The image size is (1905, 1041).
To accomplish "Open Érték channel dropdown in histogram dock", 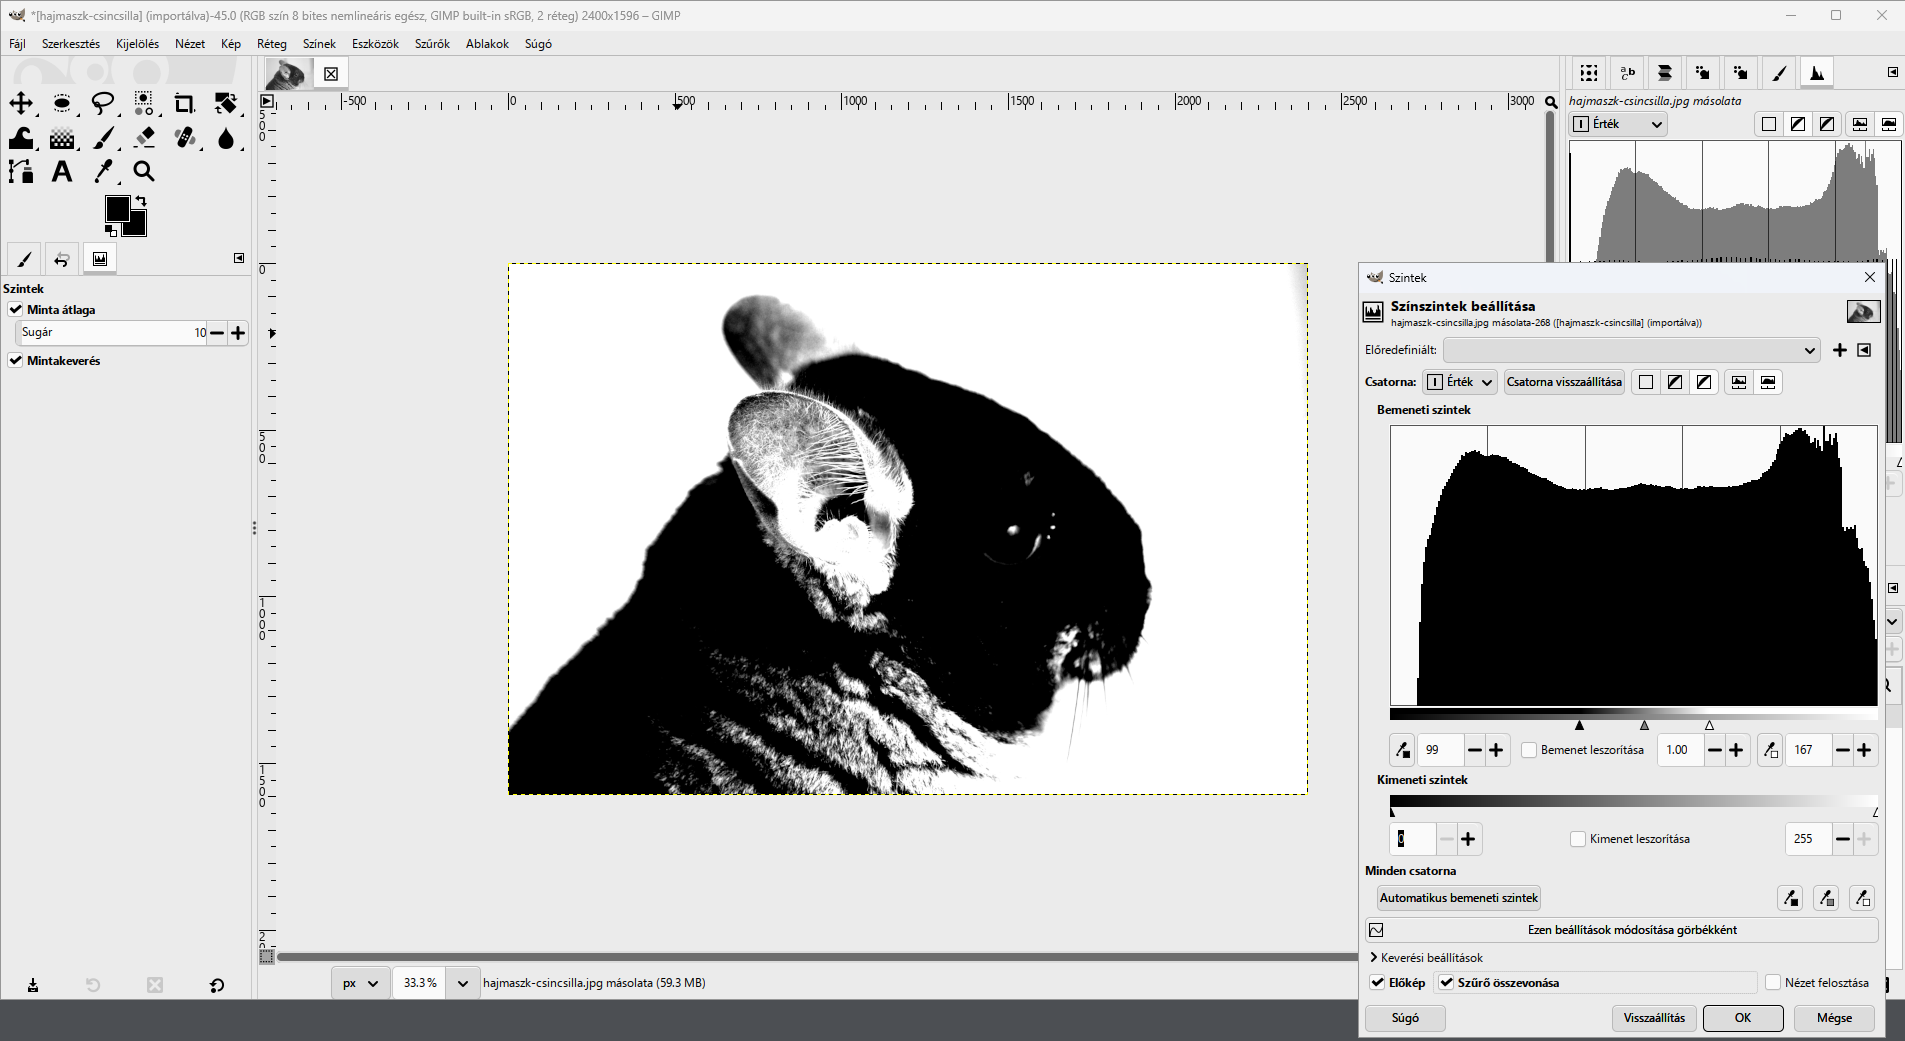I will point(1618,124).
